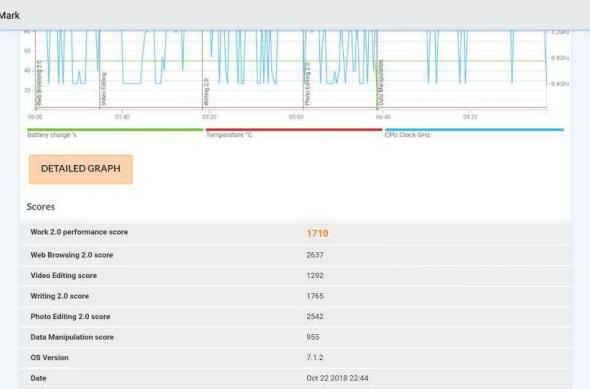Click the 7.1.2 OS version value
Viewport: 590px width, 389px height.
(x=315, y=358)
